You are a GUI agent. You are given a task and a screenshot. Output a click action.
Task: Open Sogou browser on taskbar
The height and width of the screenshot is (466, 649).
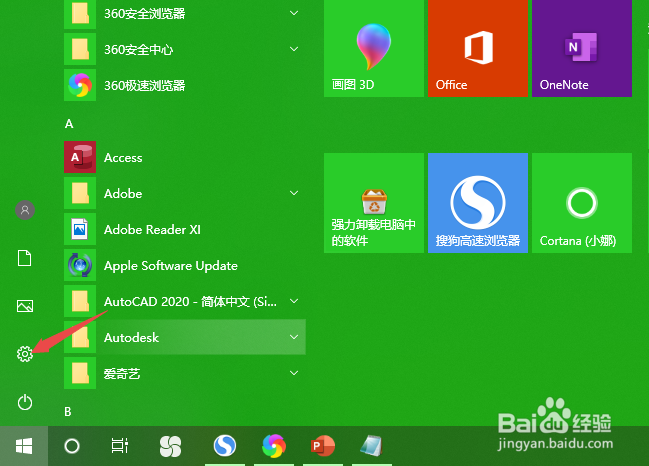(225, 446)
